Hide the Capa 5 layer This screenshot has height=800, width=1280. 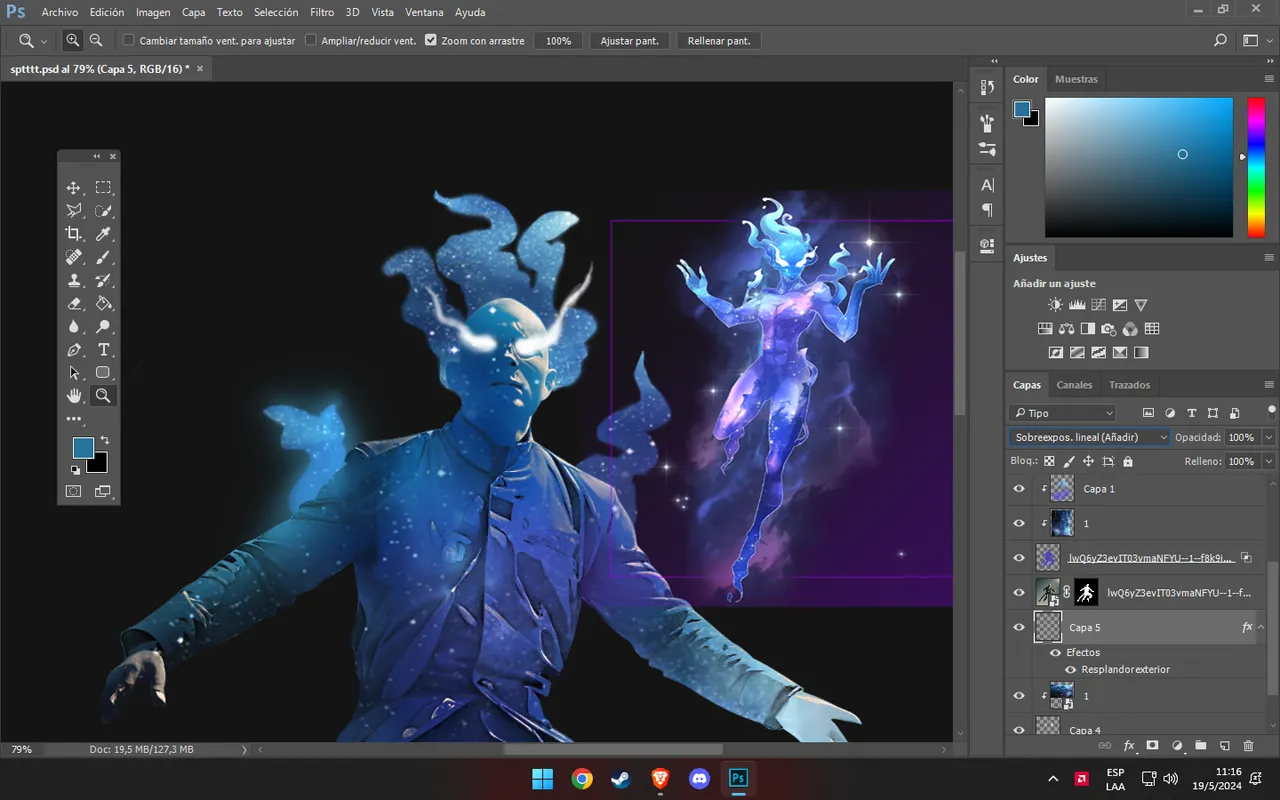pos(1019,627)
